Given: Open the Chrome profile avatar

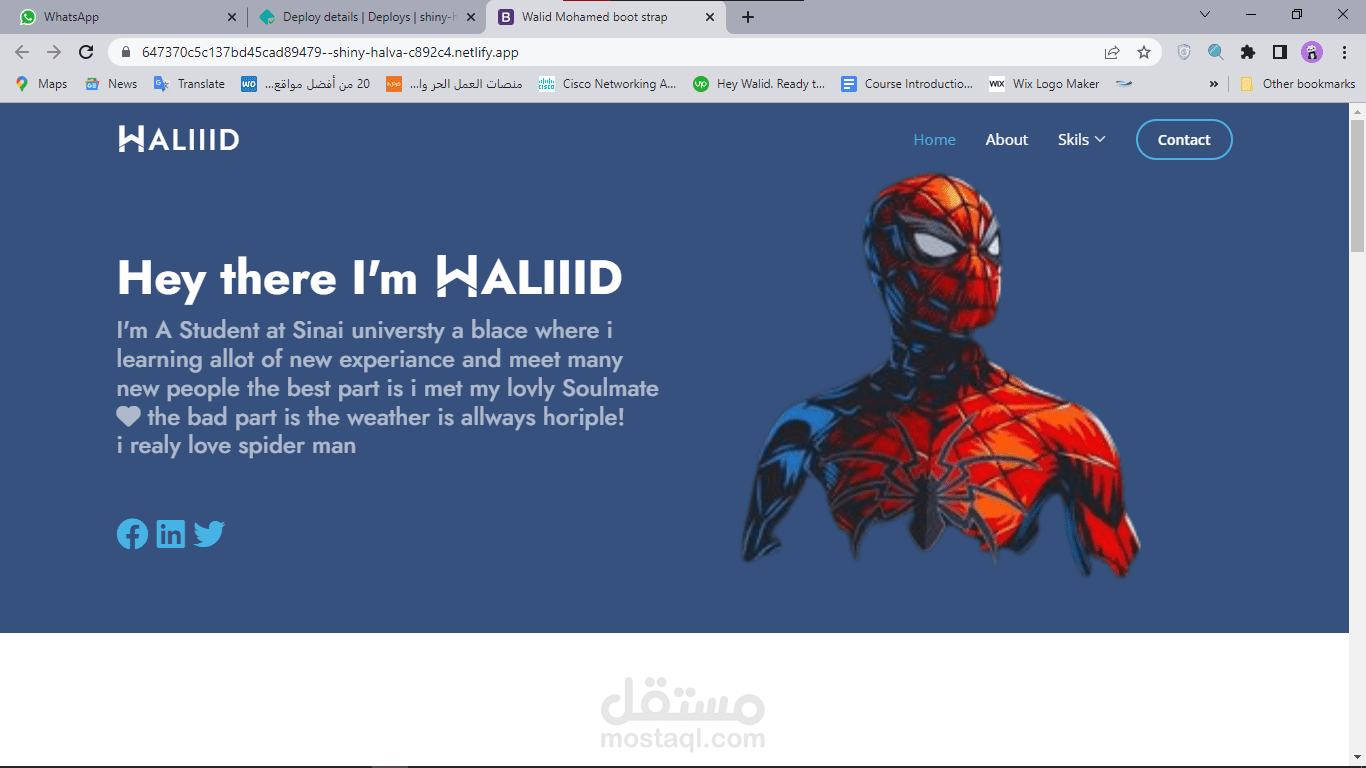Looking at the screenshot, I should coord(1312,52).
